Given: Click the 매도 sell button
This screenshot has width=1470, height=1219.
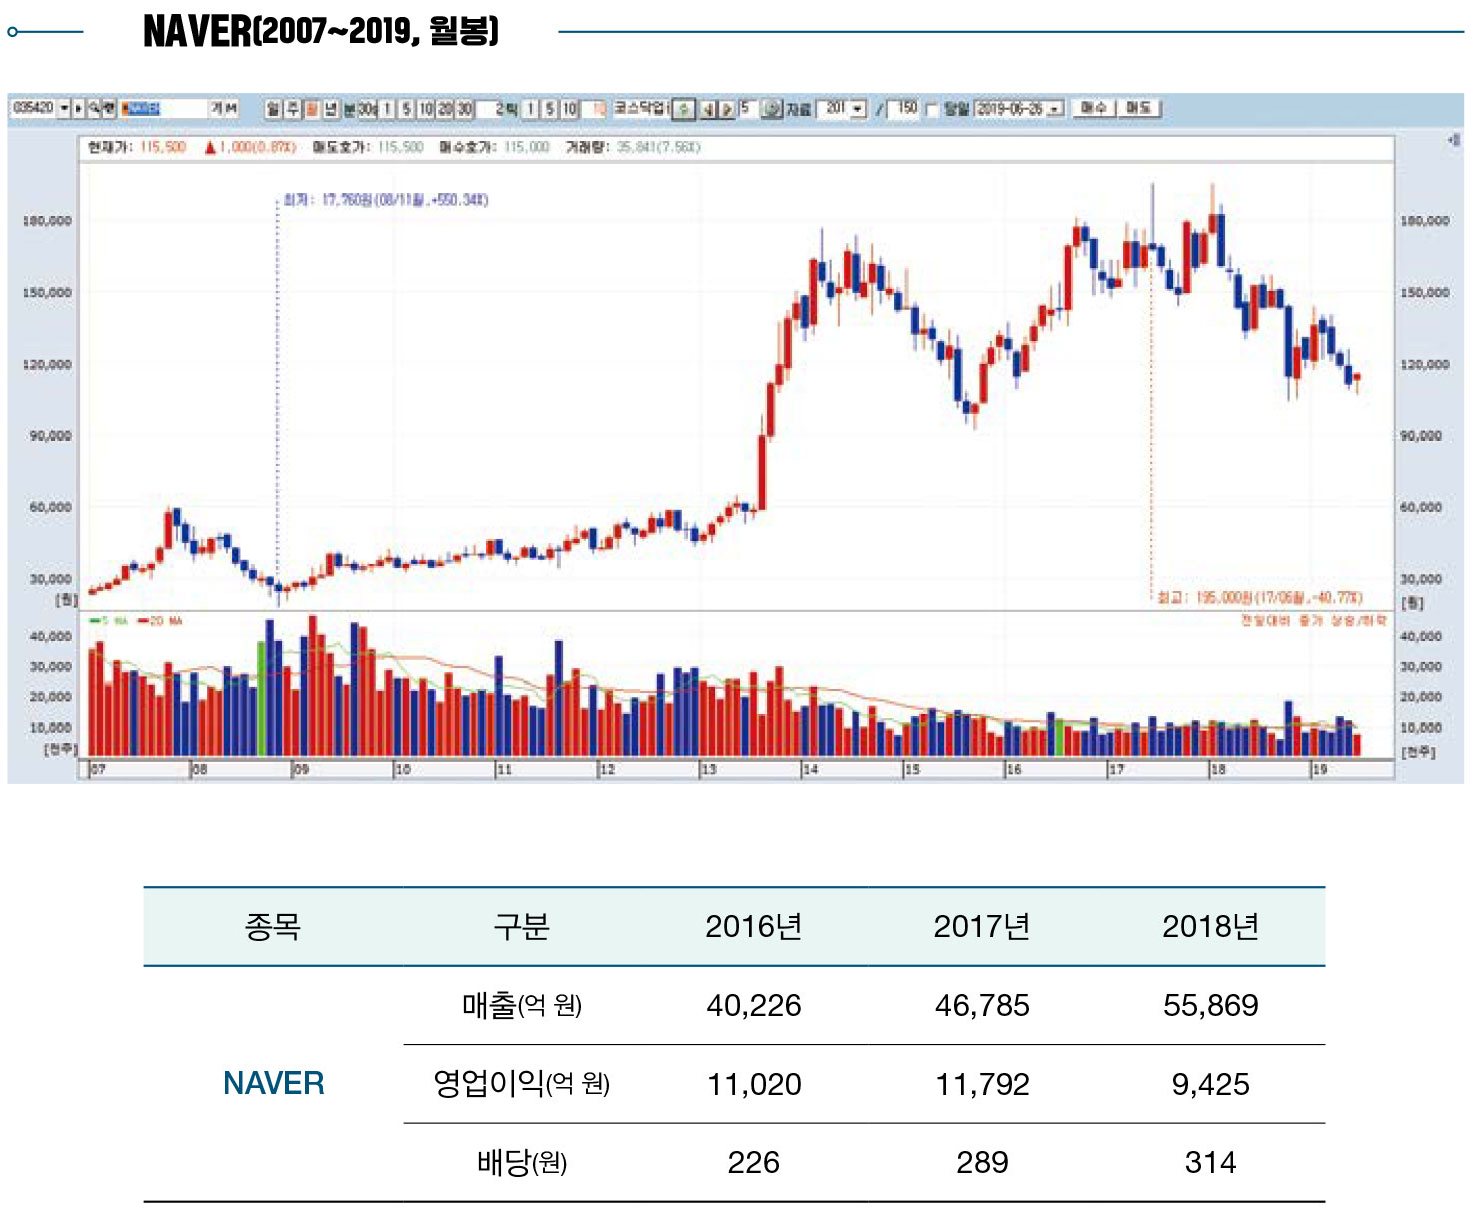Looking at the screenshot, I should [x=1140, y=108].
